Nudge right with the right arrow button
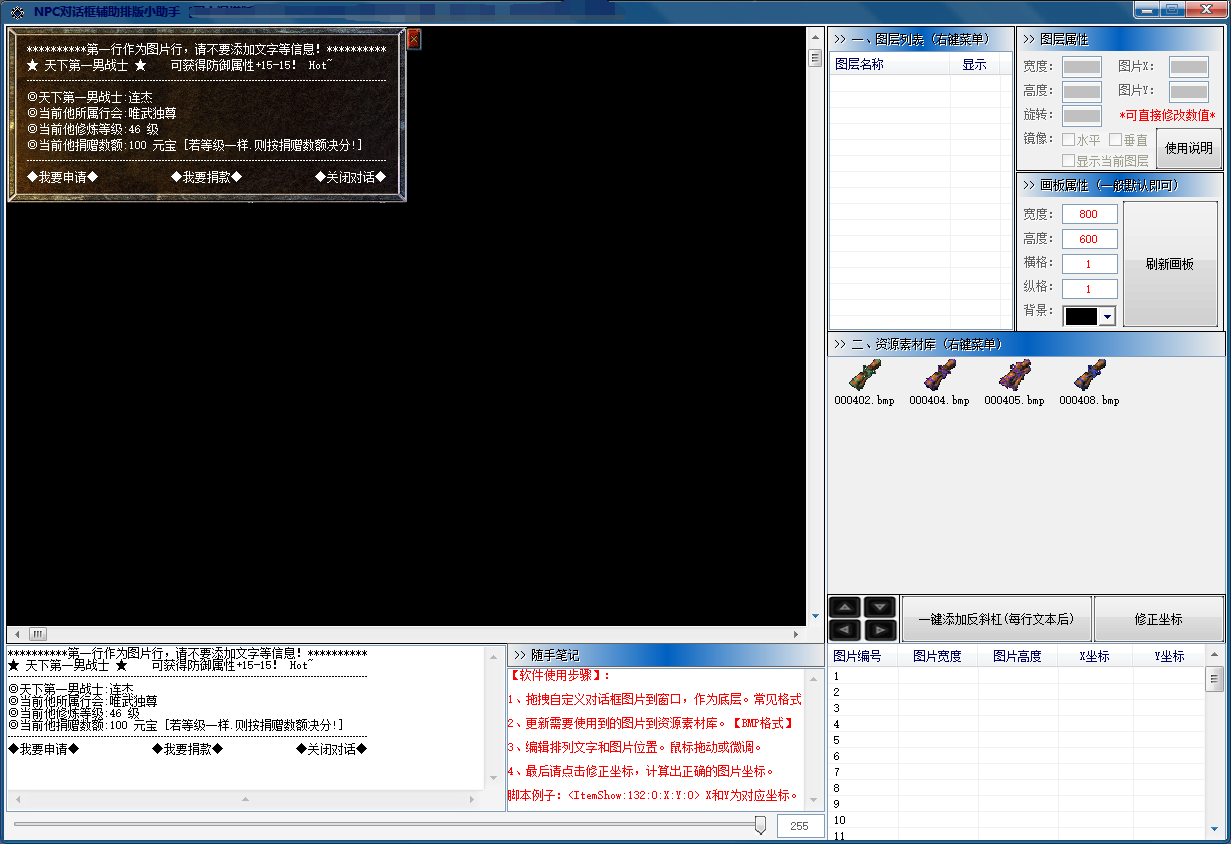1231x844 pixels. (880, 630)
